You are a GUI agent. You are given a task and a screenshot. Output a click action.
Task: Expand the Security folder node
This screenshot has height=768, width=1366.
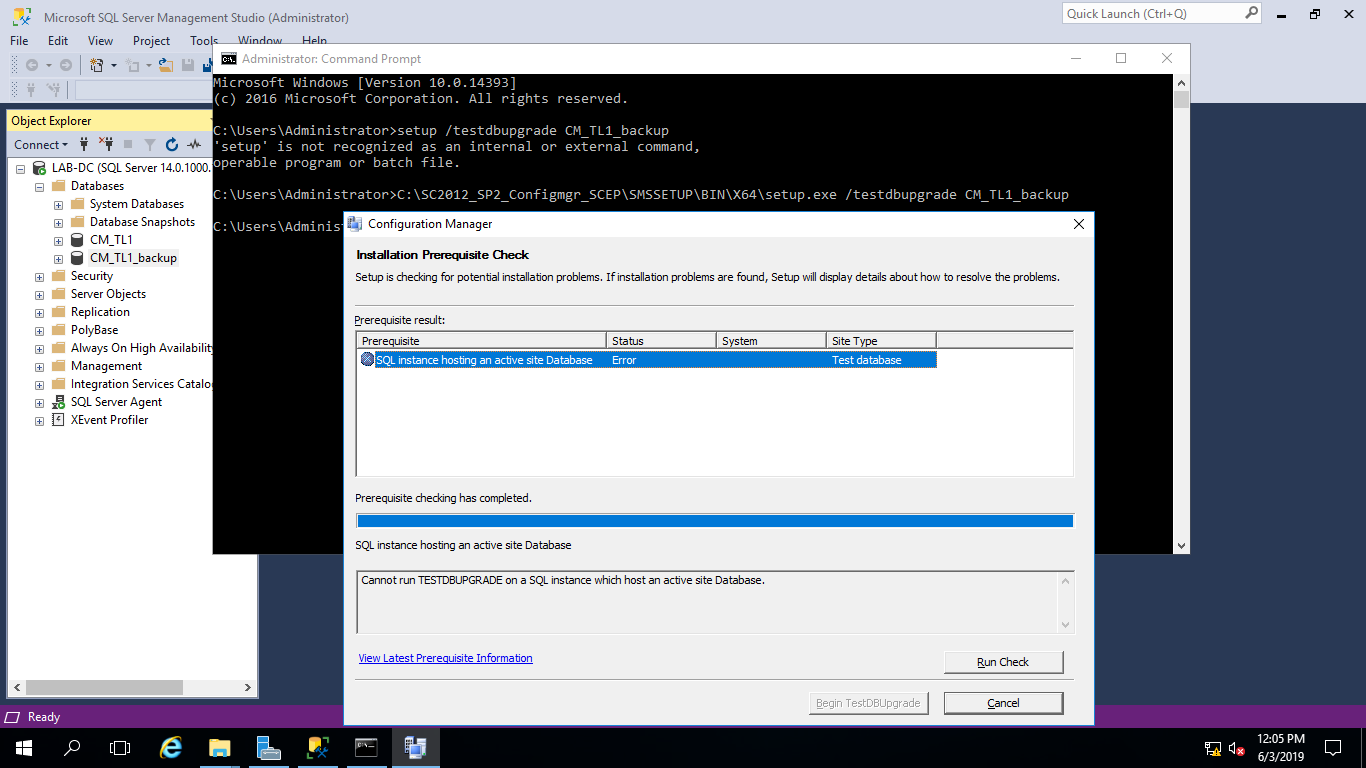click(39, 276)
